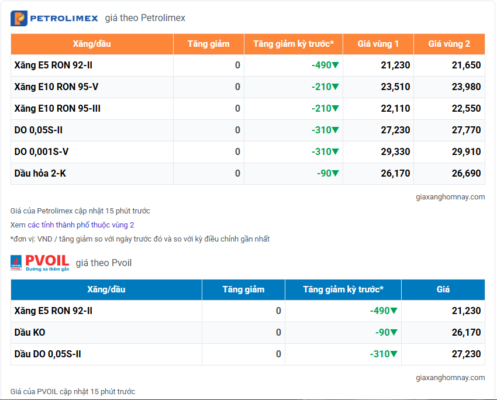Image resolution: width=497 pixels, height=400 pixels.
Task: Click the green down arrow for Dầu hỏa 2-K
Action: 335,174
